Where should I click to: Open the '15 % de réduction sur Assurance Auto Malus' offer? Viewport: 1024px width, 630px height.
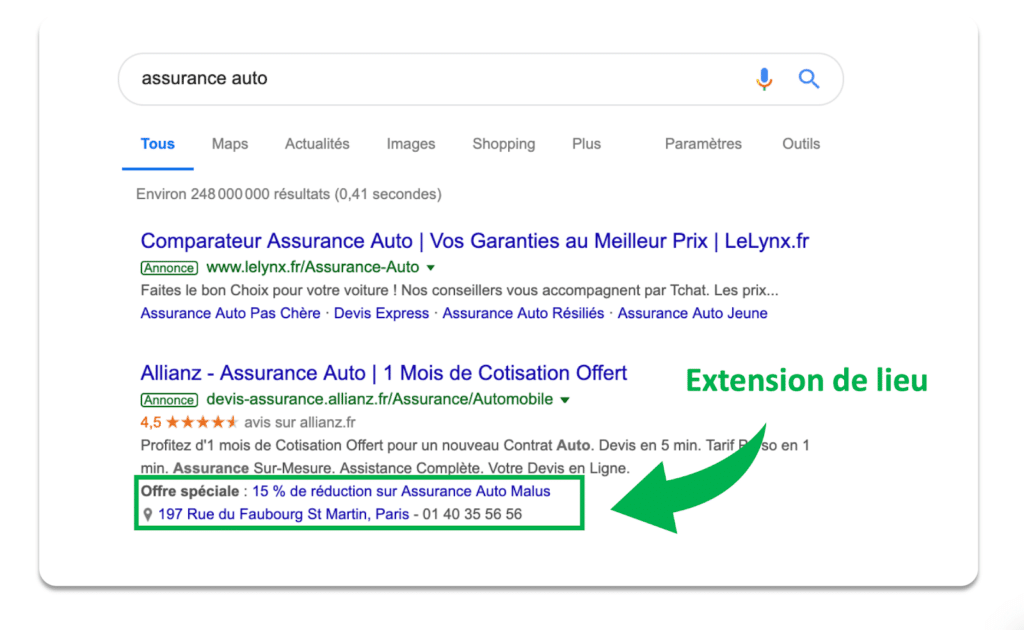pos(401,491)
